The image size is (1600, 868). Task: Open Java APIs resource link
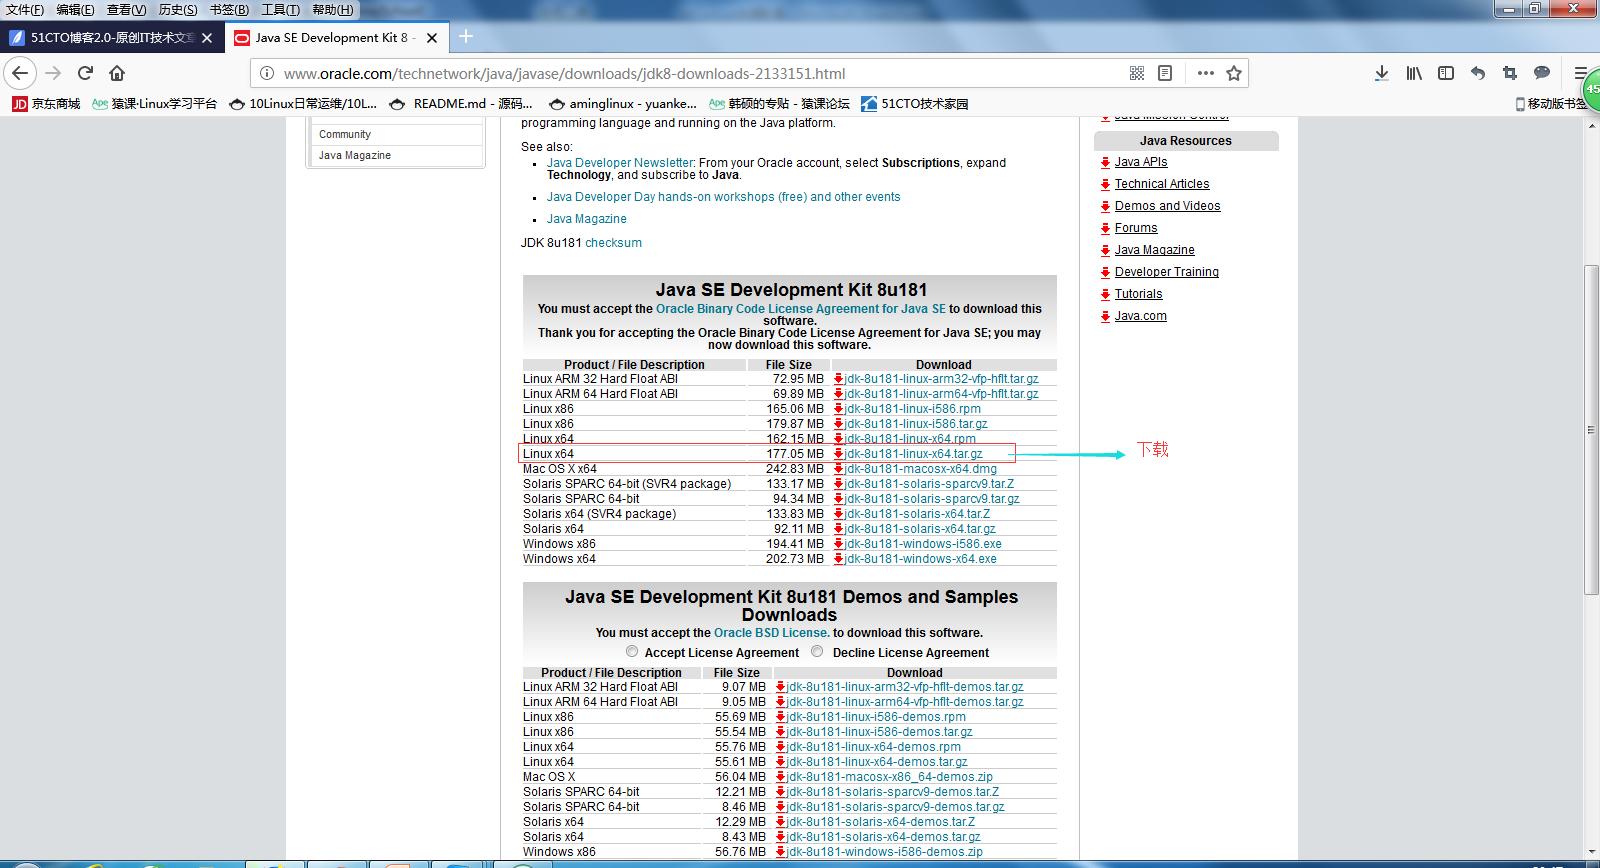(1141, 162)
